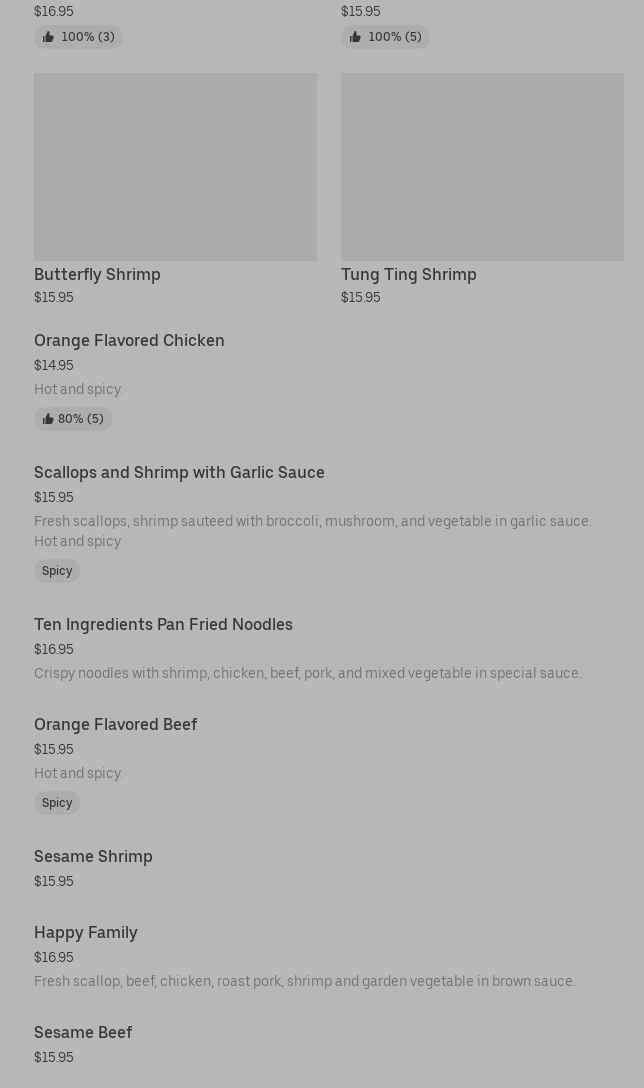
Task: Click the thumbs-up icon showing 100% (3)
Action: tap(48, 37)
